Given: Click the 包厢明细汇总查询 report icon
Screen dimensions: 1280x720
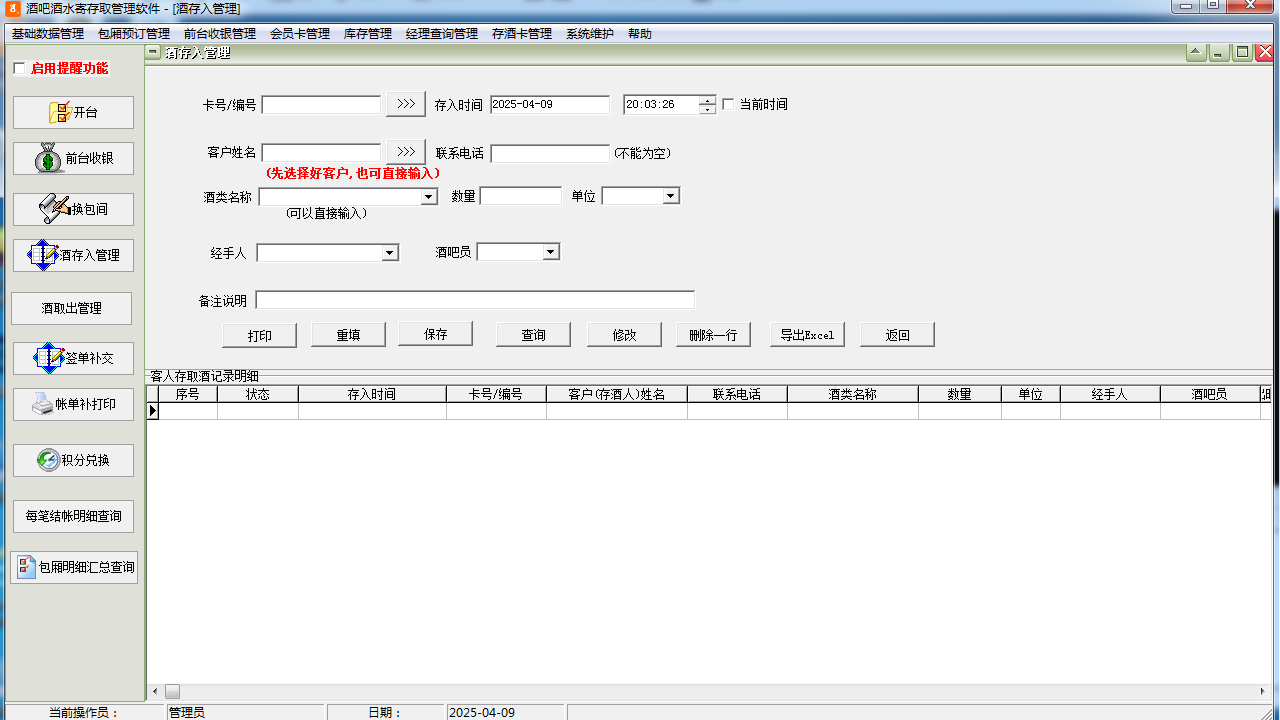Looking at the screenshot, I should 27,567.
